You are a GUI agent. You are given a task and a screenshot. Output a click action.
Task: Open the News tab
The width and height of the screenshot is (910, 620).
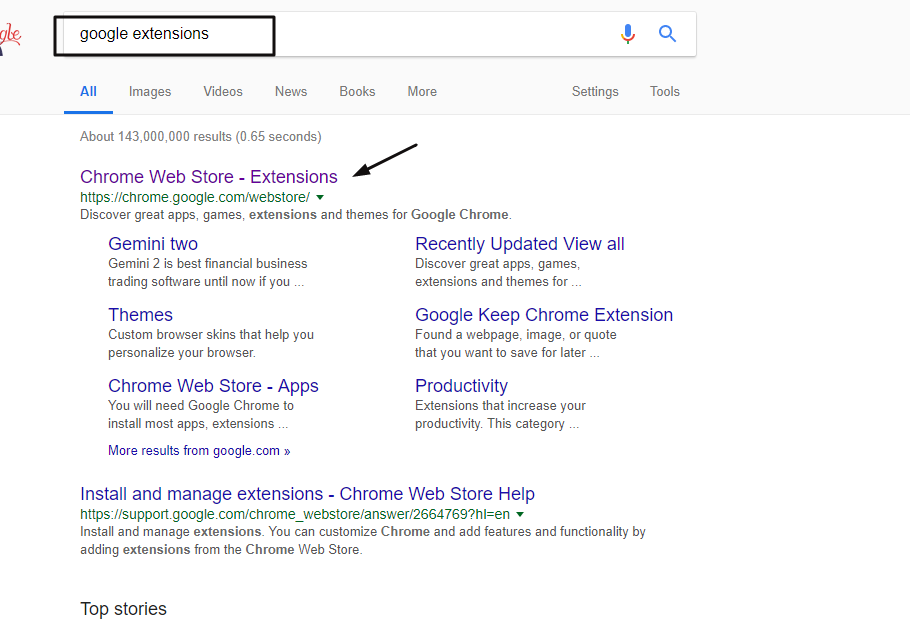[x=291, y=92]
